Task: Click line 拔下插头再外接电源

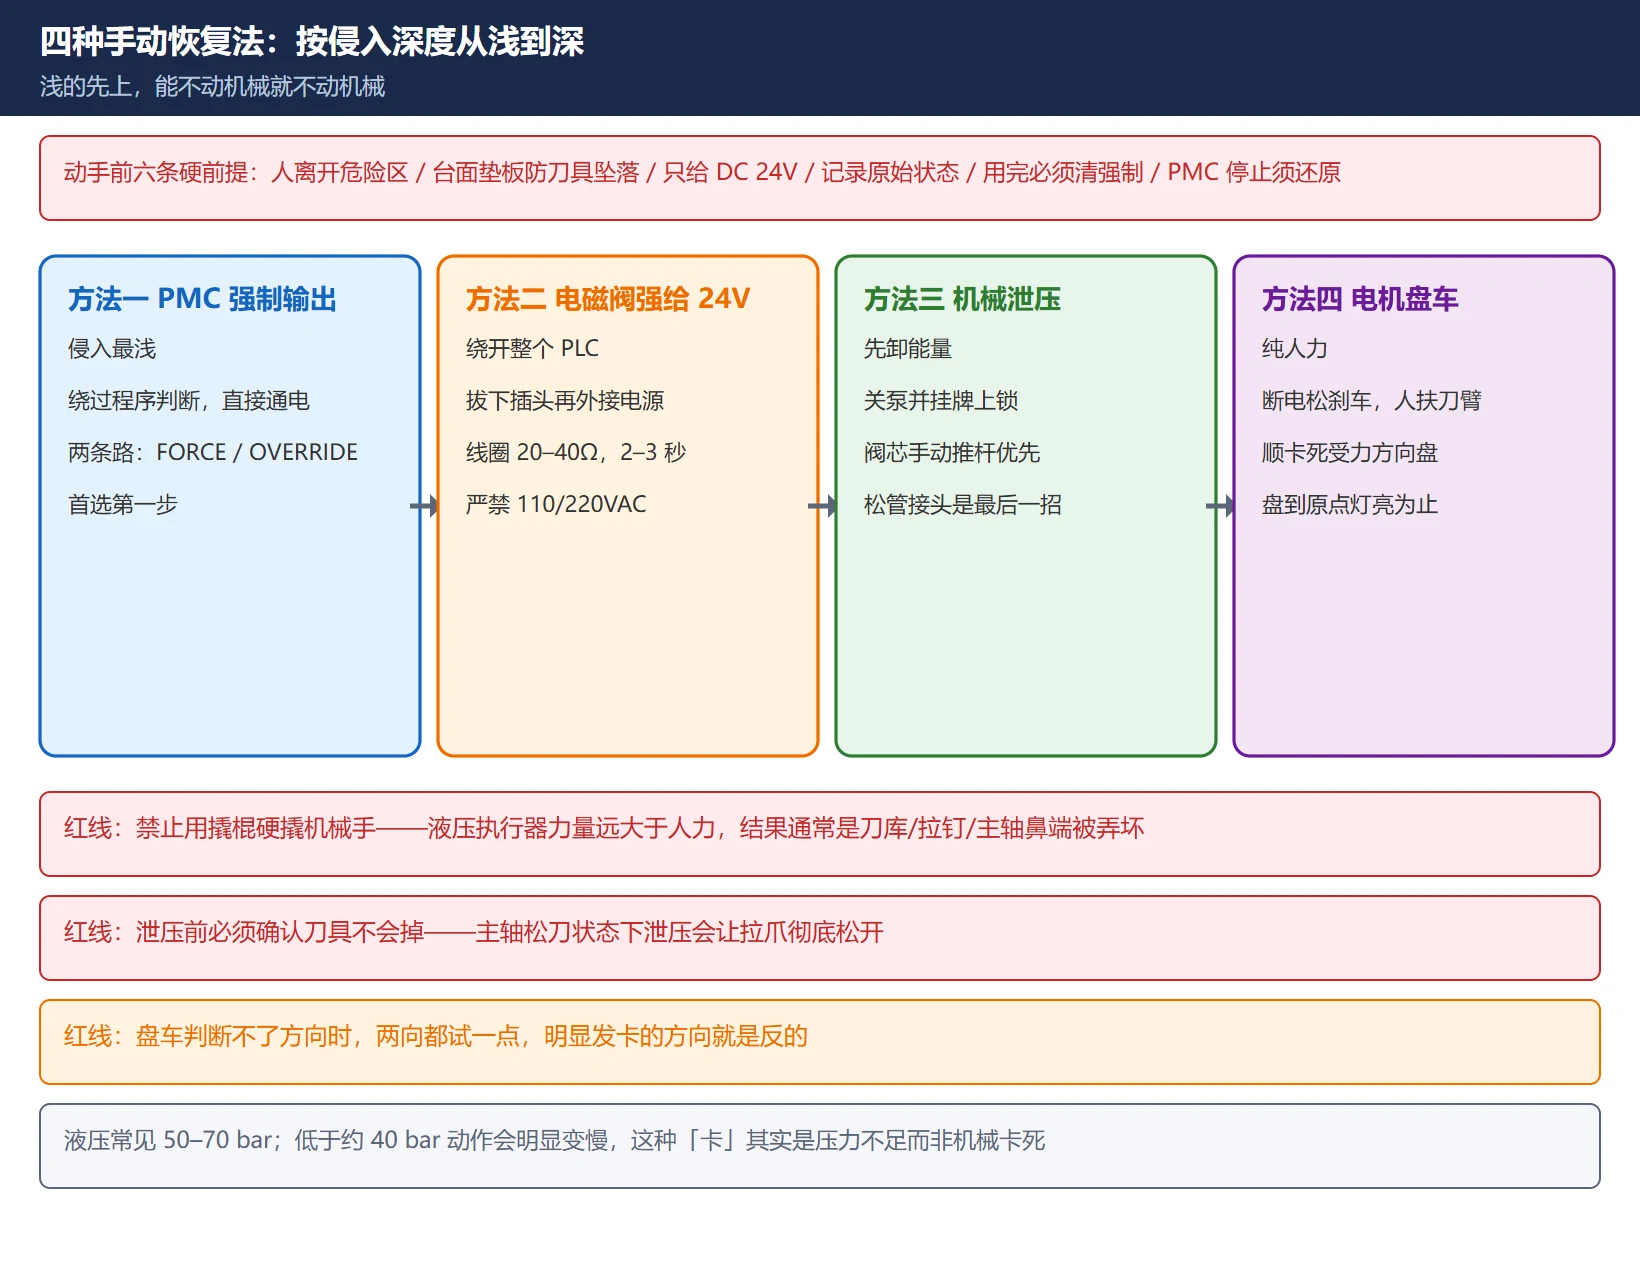Action: pos(565,401)
